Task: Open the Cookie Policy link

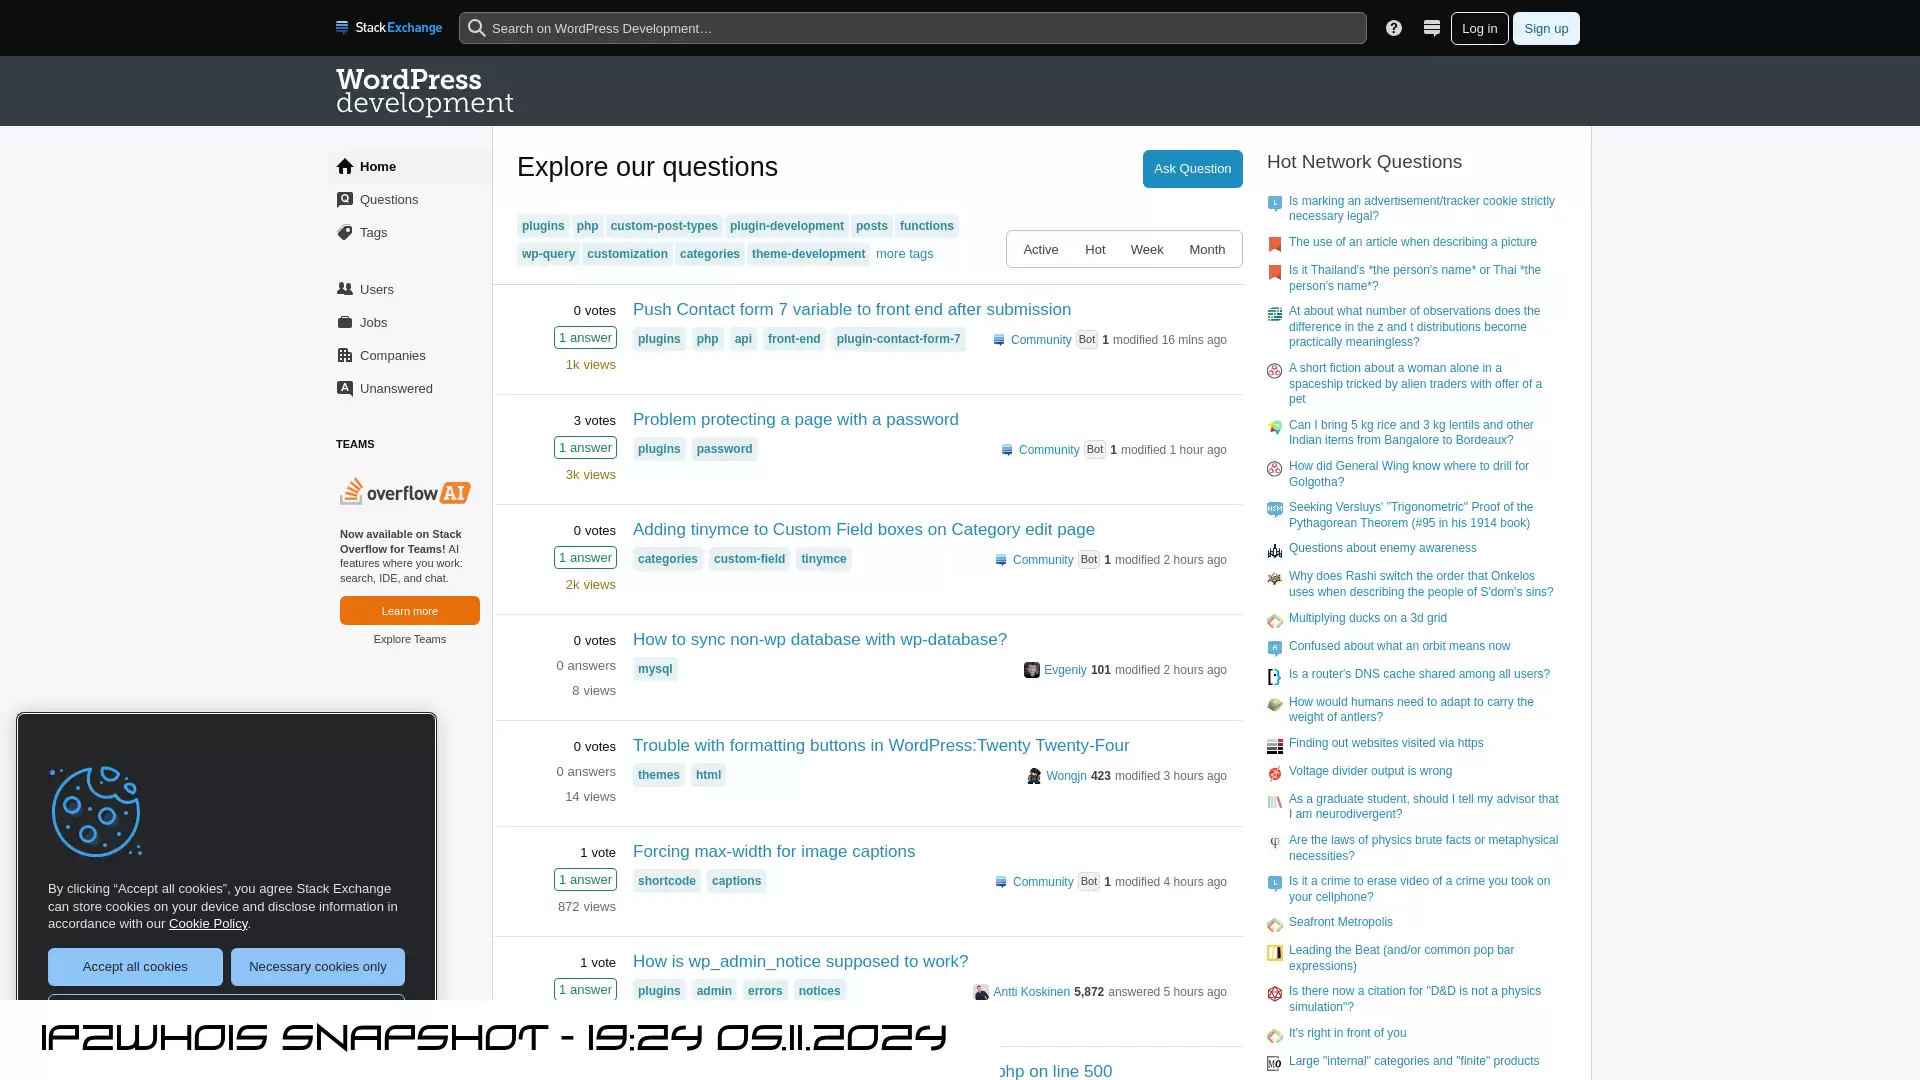Action: [x=208, y=924]
